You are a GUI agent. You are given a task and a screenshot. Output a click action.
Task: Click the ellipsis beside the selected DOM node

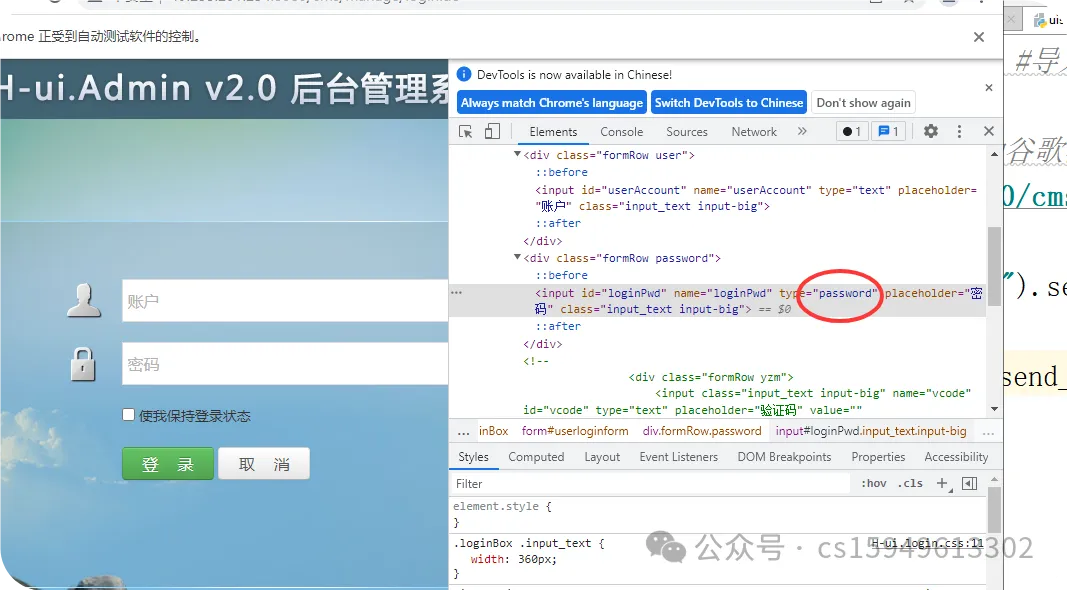tap(457, 293)
